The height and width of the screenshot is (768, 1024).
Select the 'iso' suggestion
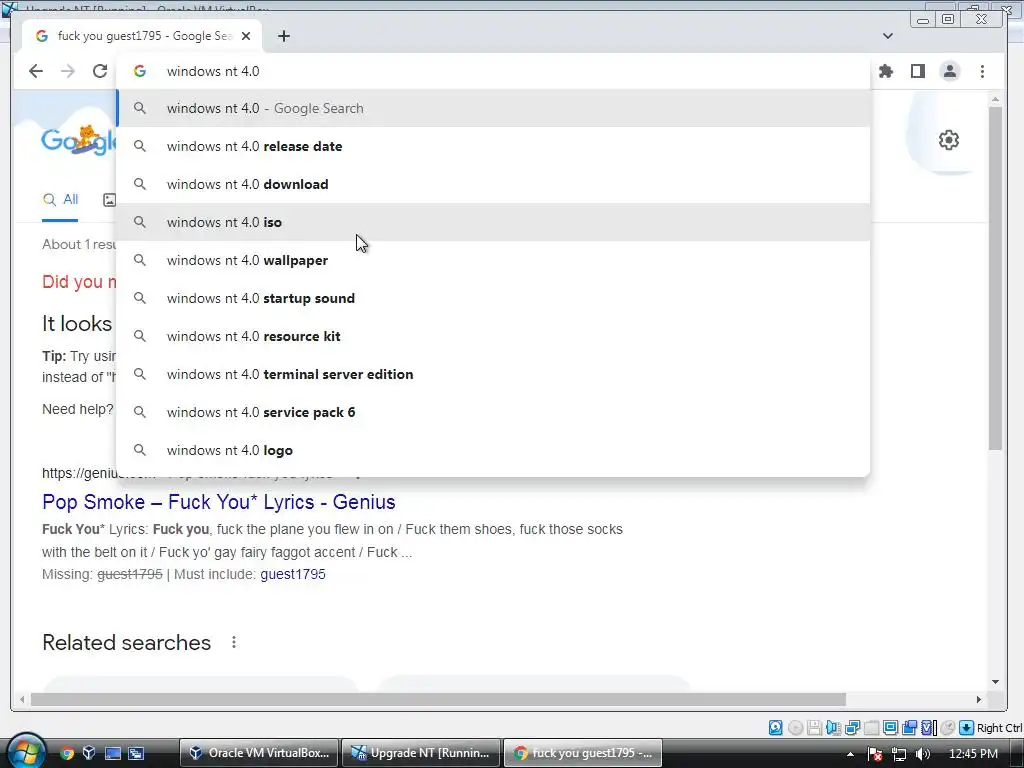point(493,222)
